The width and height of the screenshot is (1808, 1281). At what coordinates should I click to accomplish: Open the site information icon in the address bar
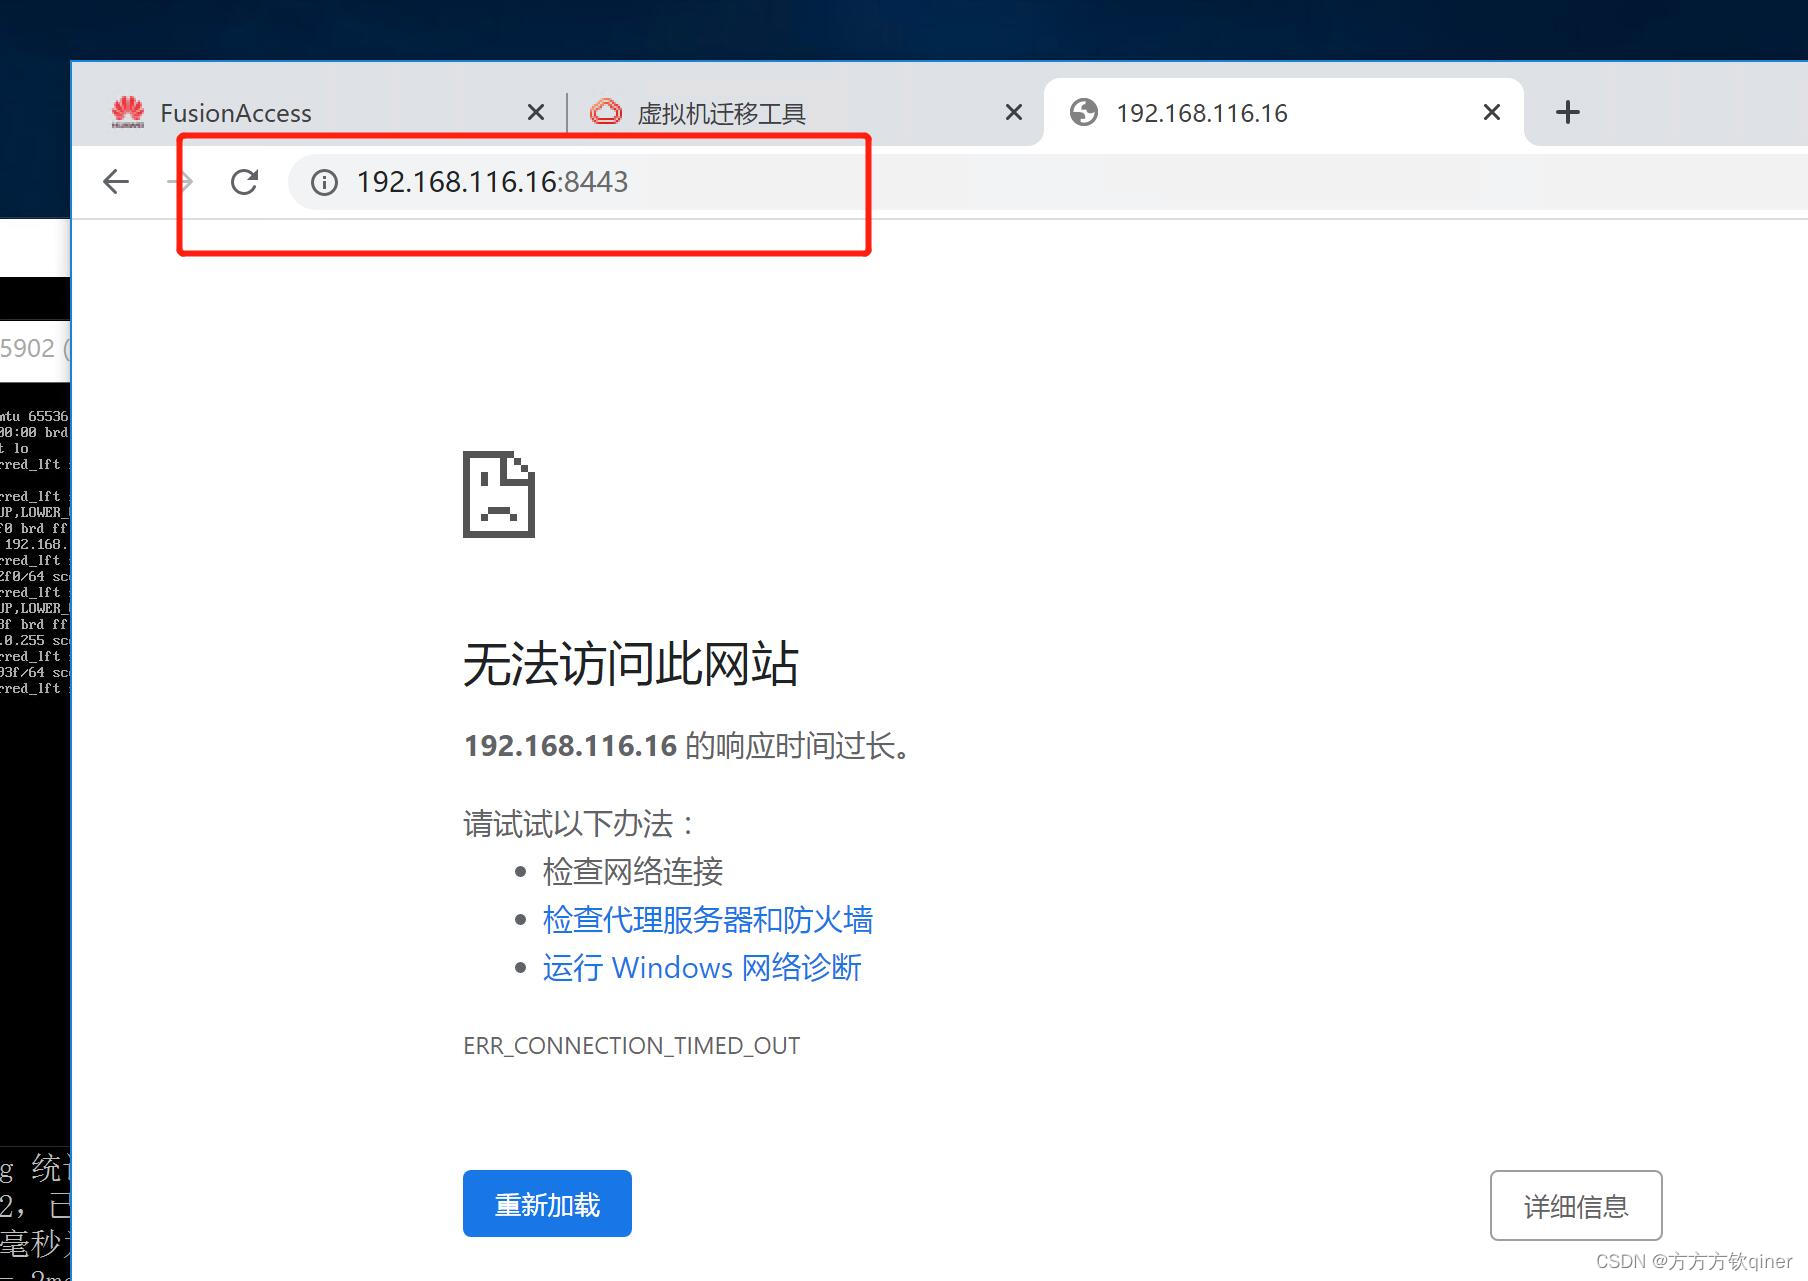pyautogui.click(x=324, y=182)
